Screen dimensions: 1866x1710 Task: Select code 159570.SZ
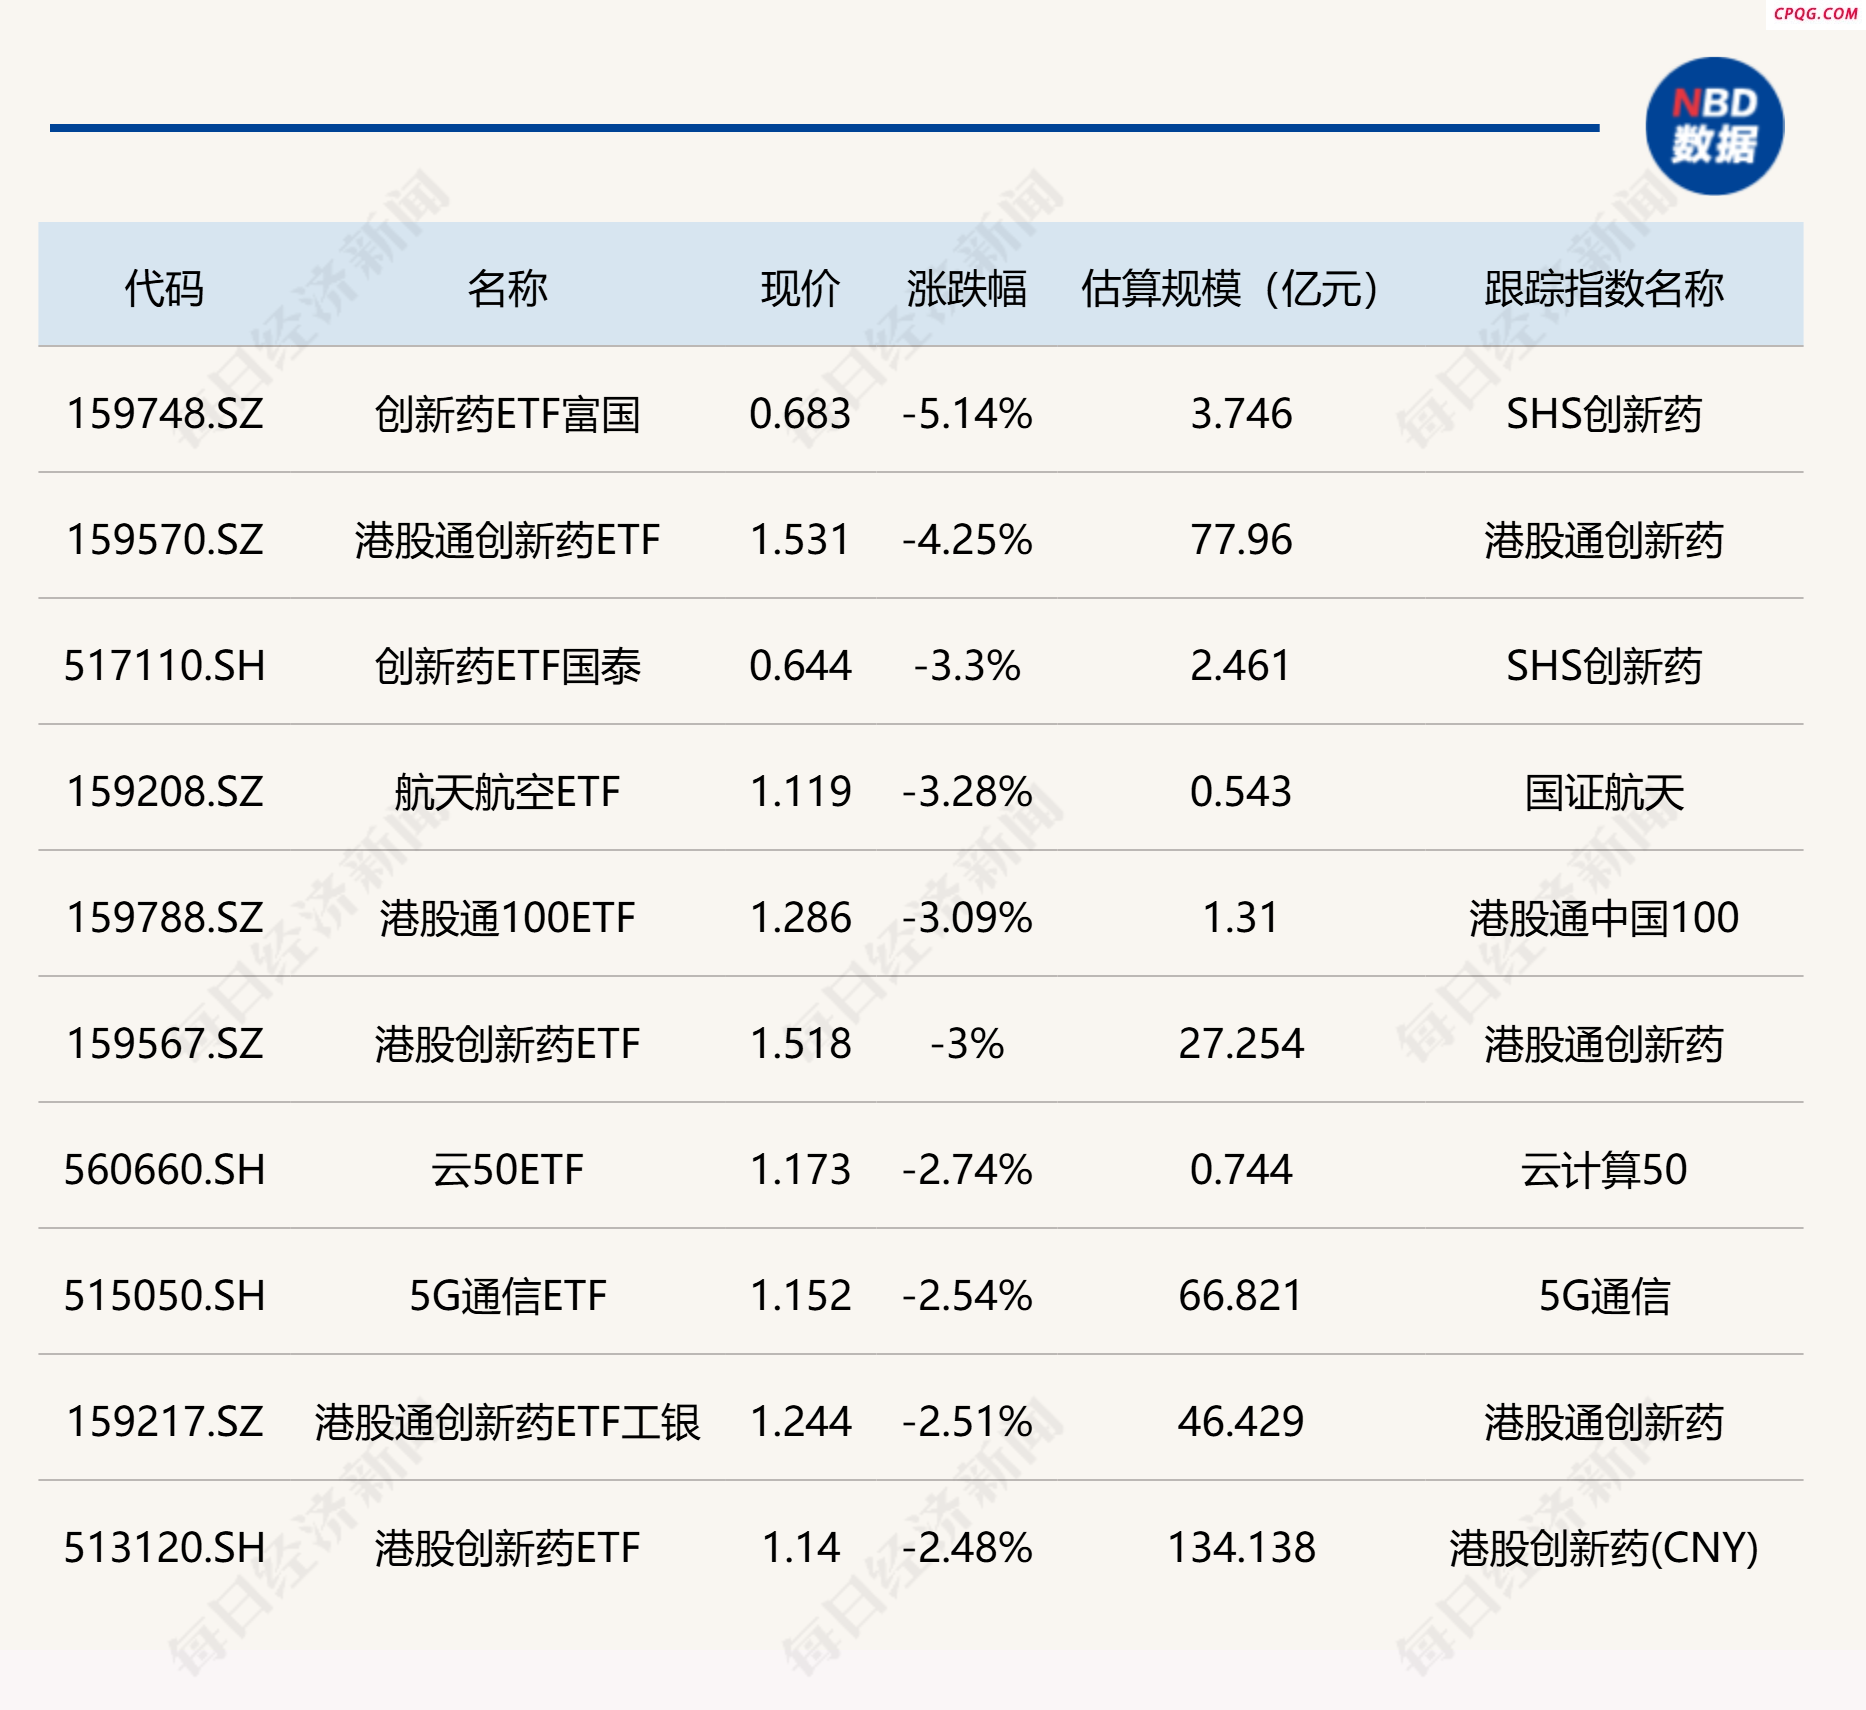tap(165, 539)
